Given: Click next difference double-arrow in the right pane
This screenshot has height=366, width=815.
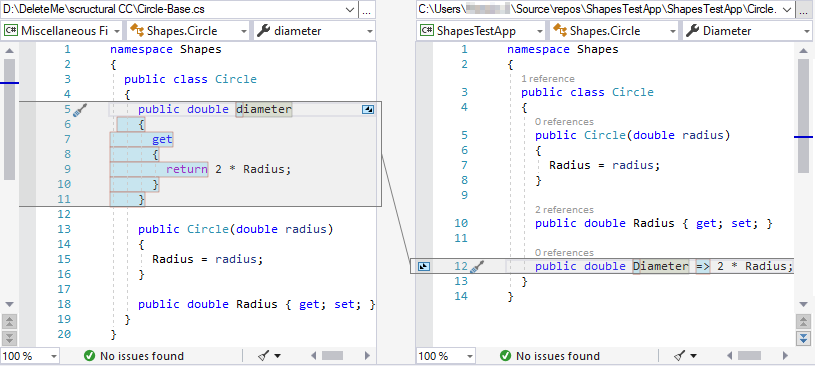Looking at the screenshot, I should tap(804, 337).
